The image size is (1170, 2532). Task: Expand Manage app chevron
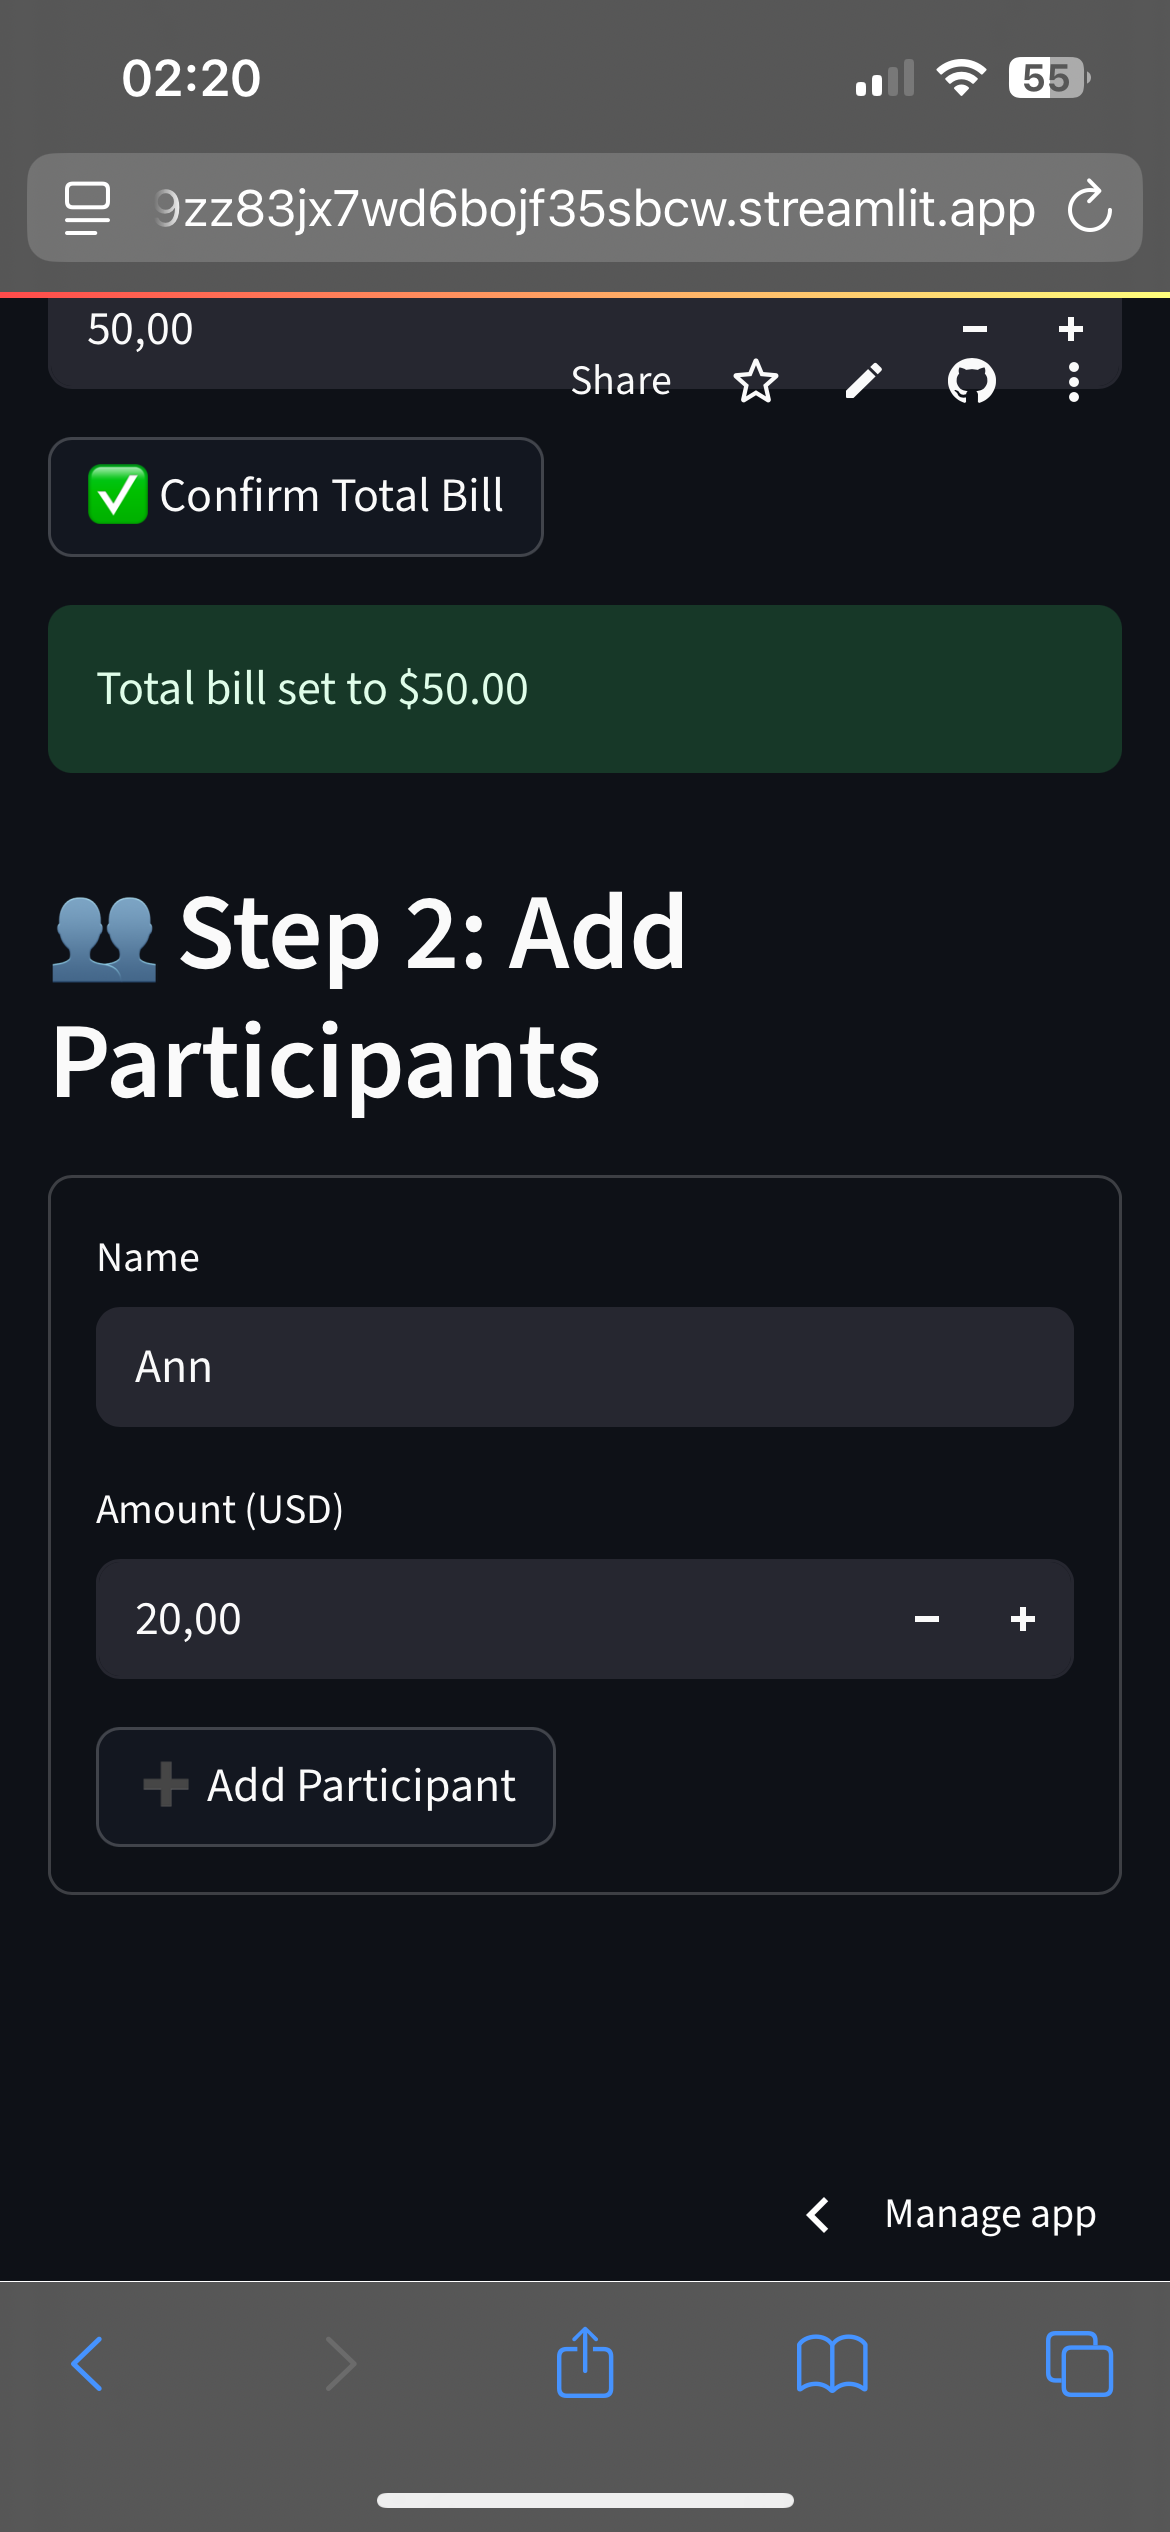click(x=818, y=2215)
